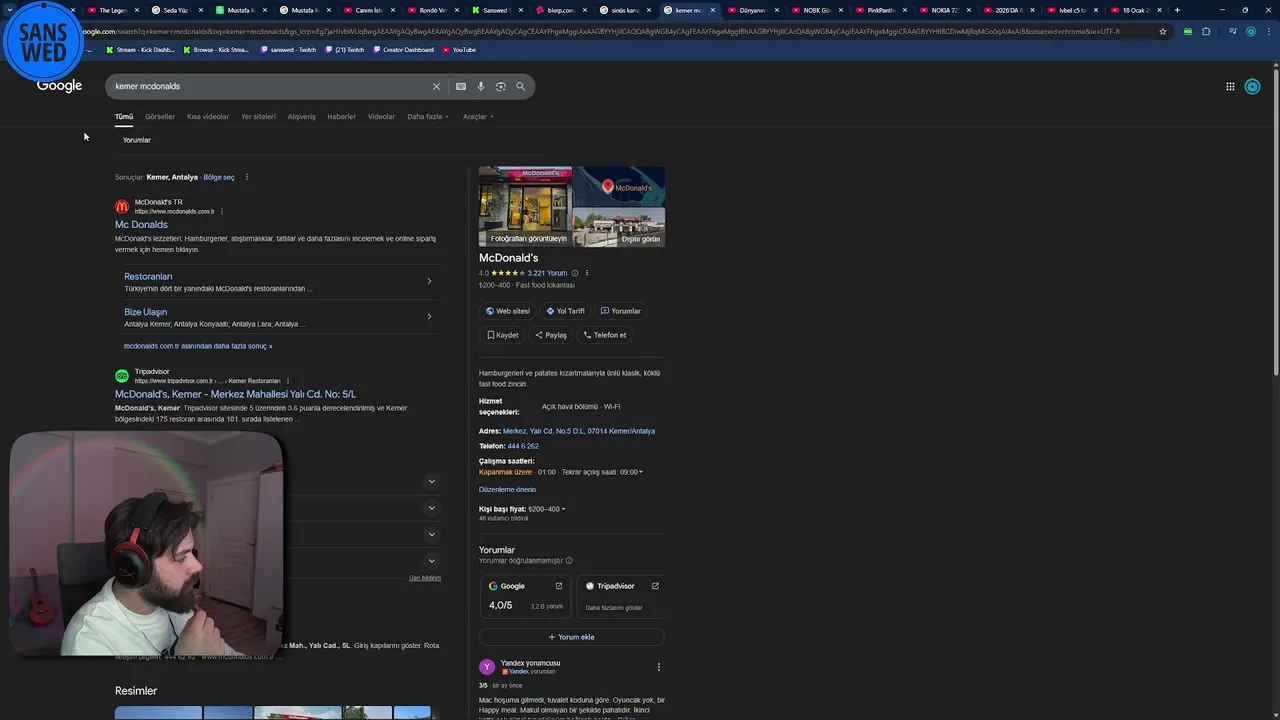Switch to the Haberler tab
The width and height of the screenshot is (1280, 720).
(341, 117)
